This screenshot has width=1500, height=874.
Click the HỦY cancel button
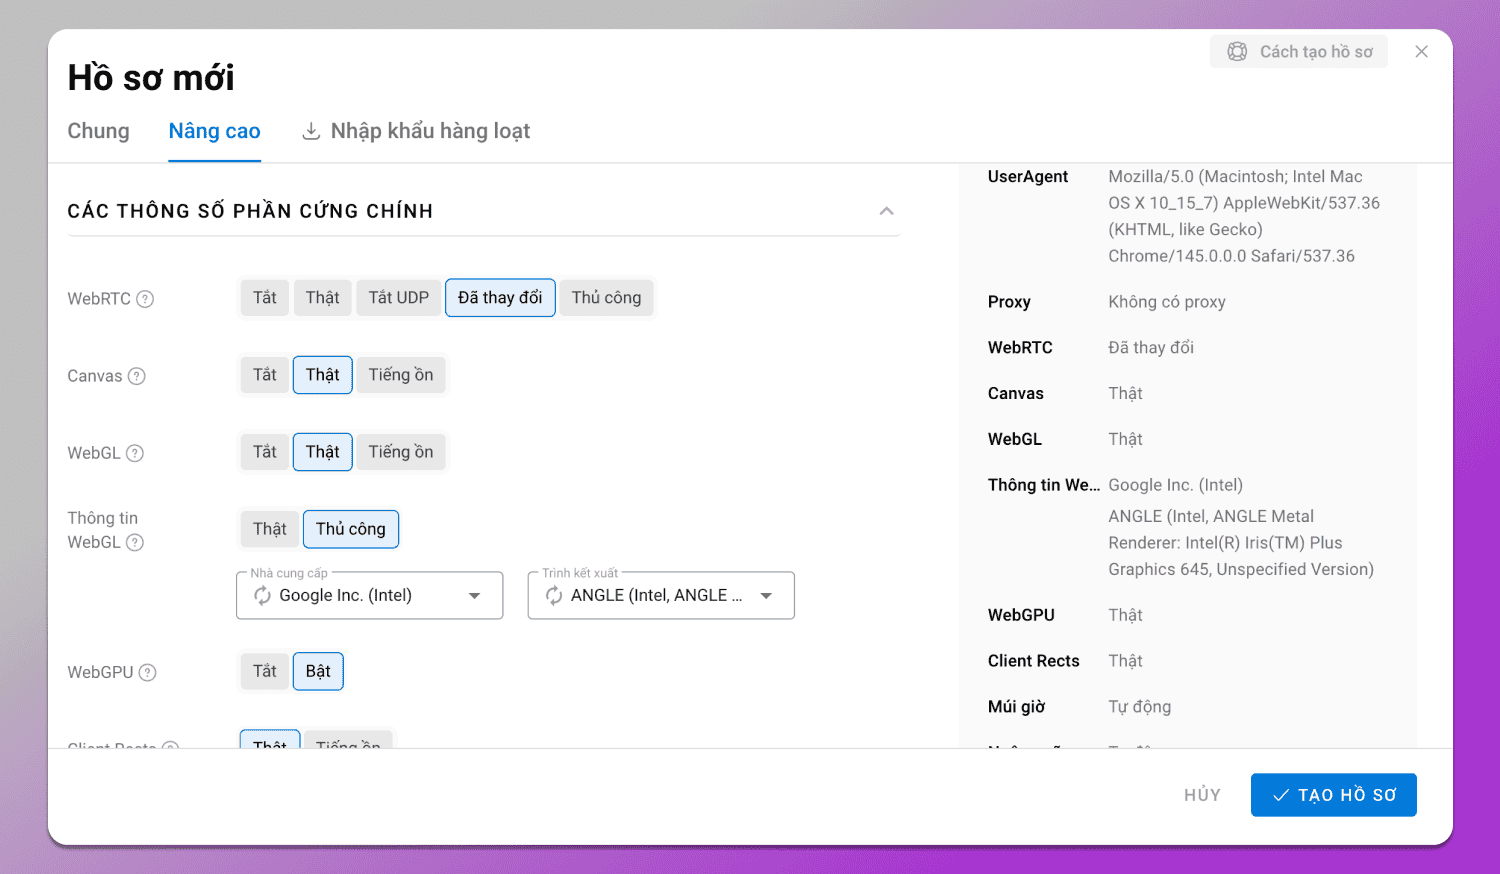tap(1203, 795)
